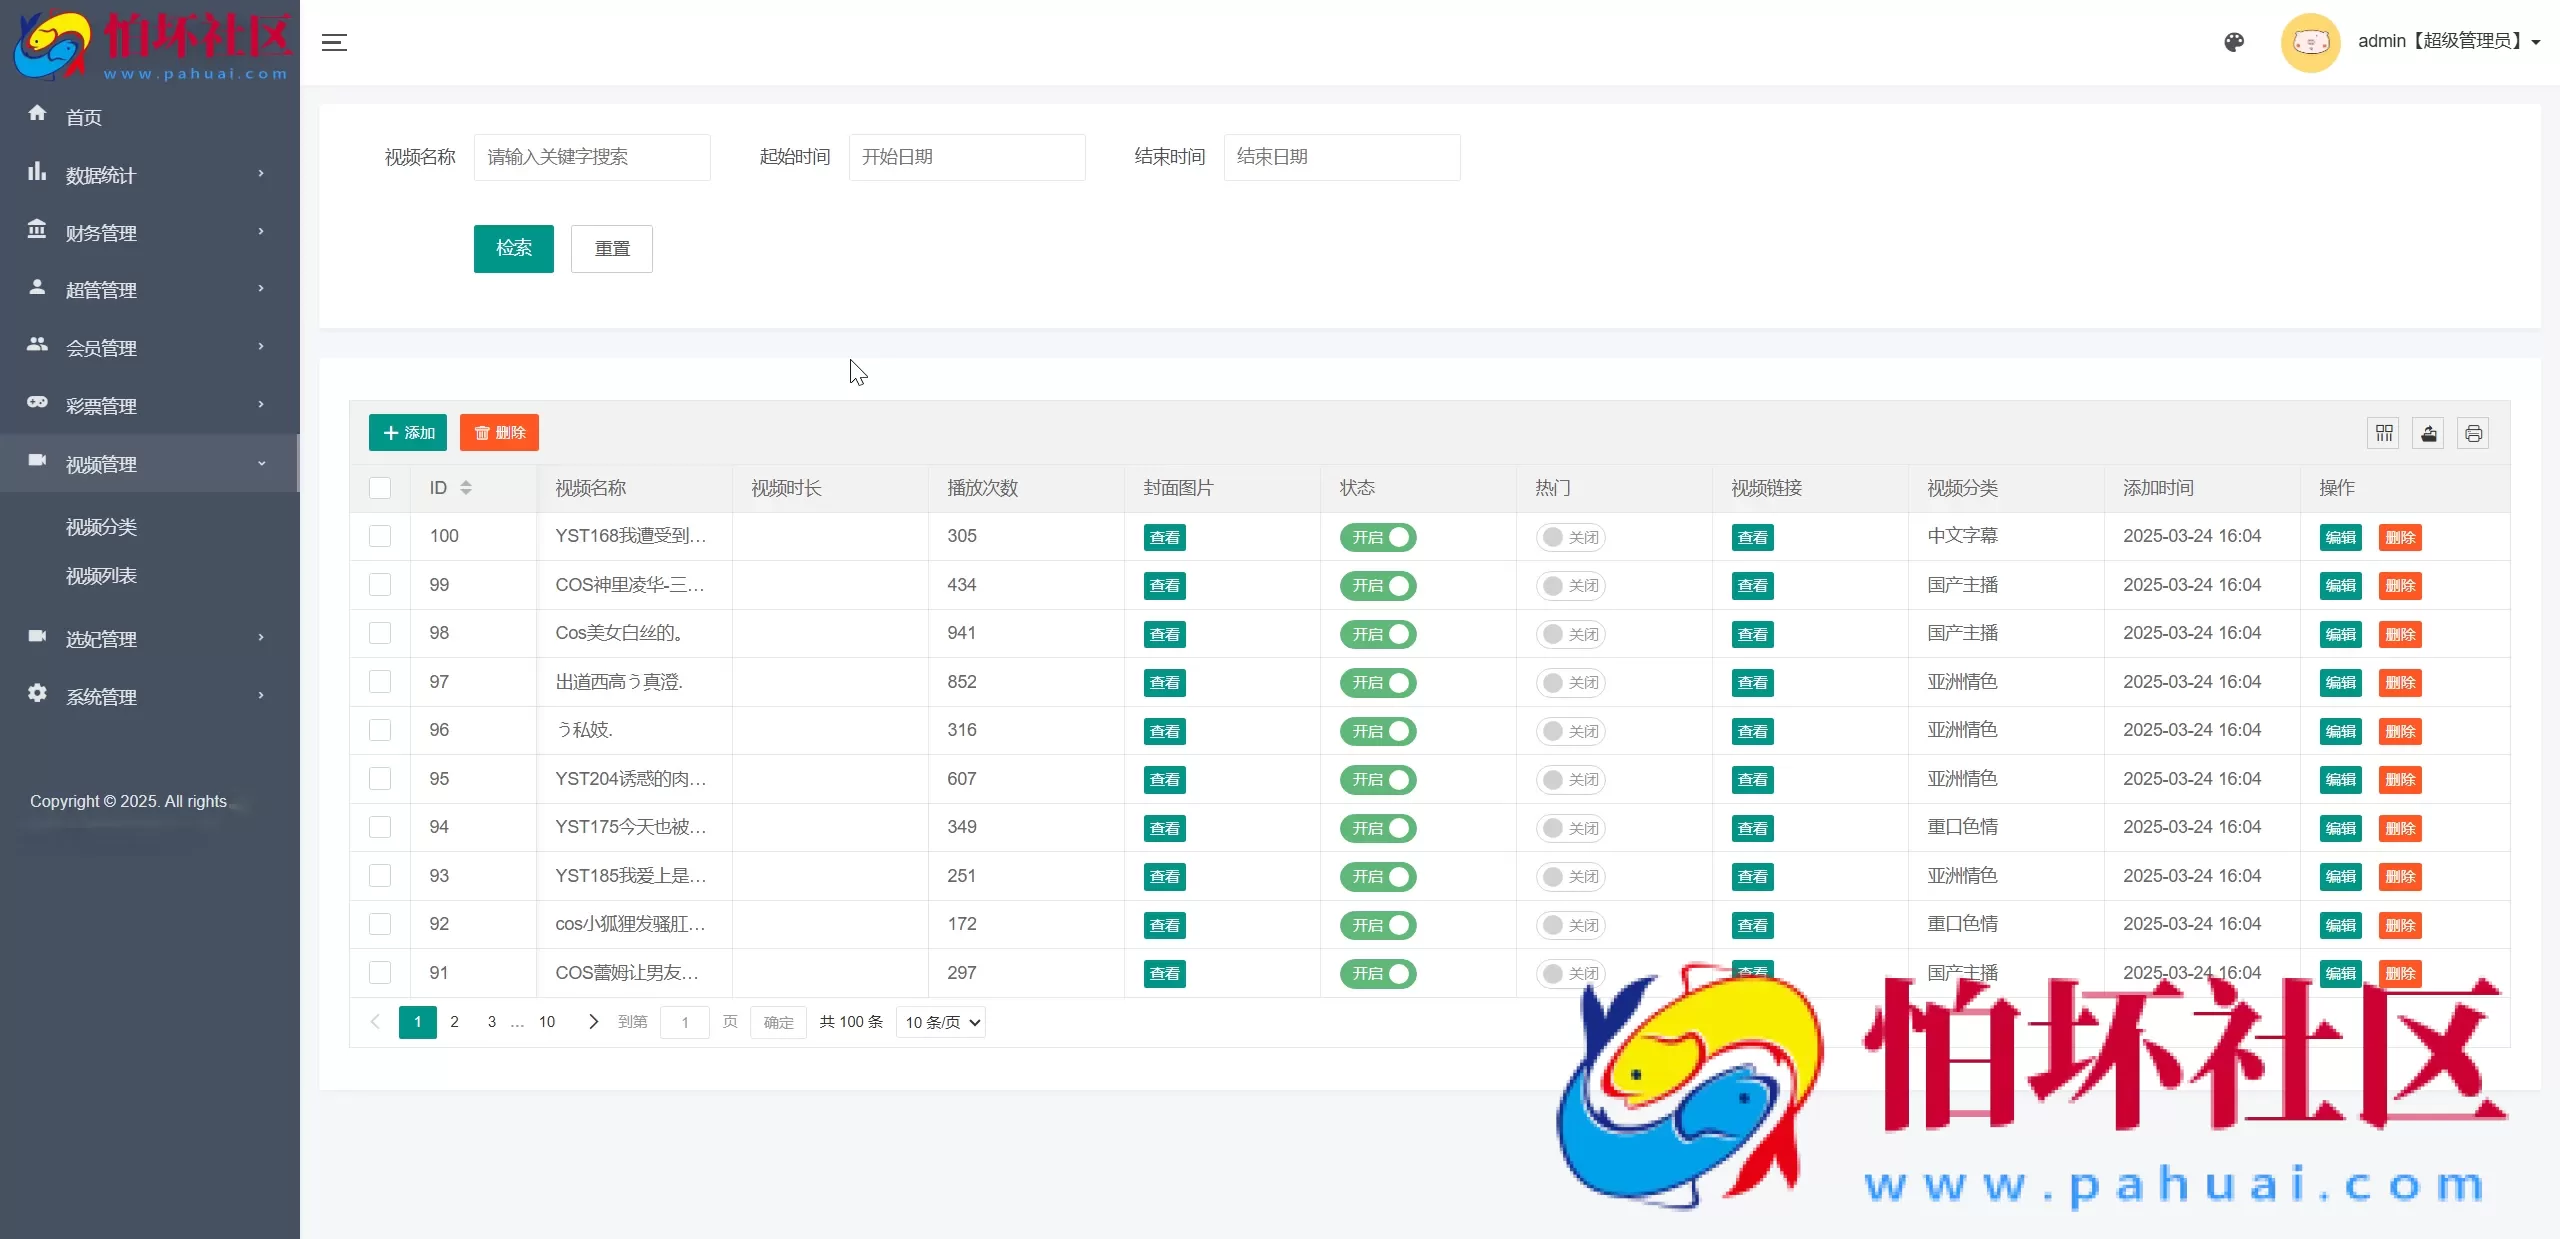Select all rows with header checkbox
This screenshot has height=1239, width=2560.
pos(380,488)
